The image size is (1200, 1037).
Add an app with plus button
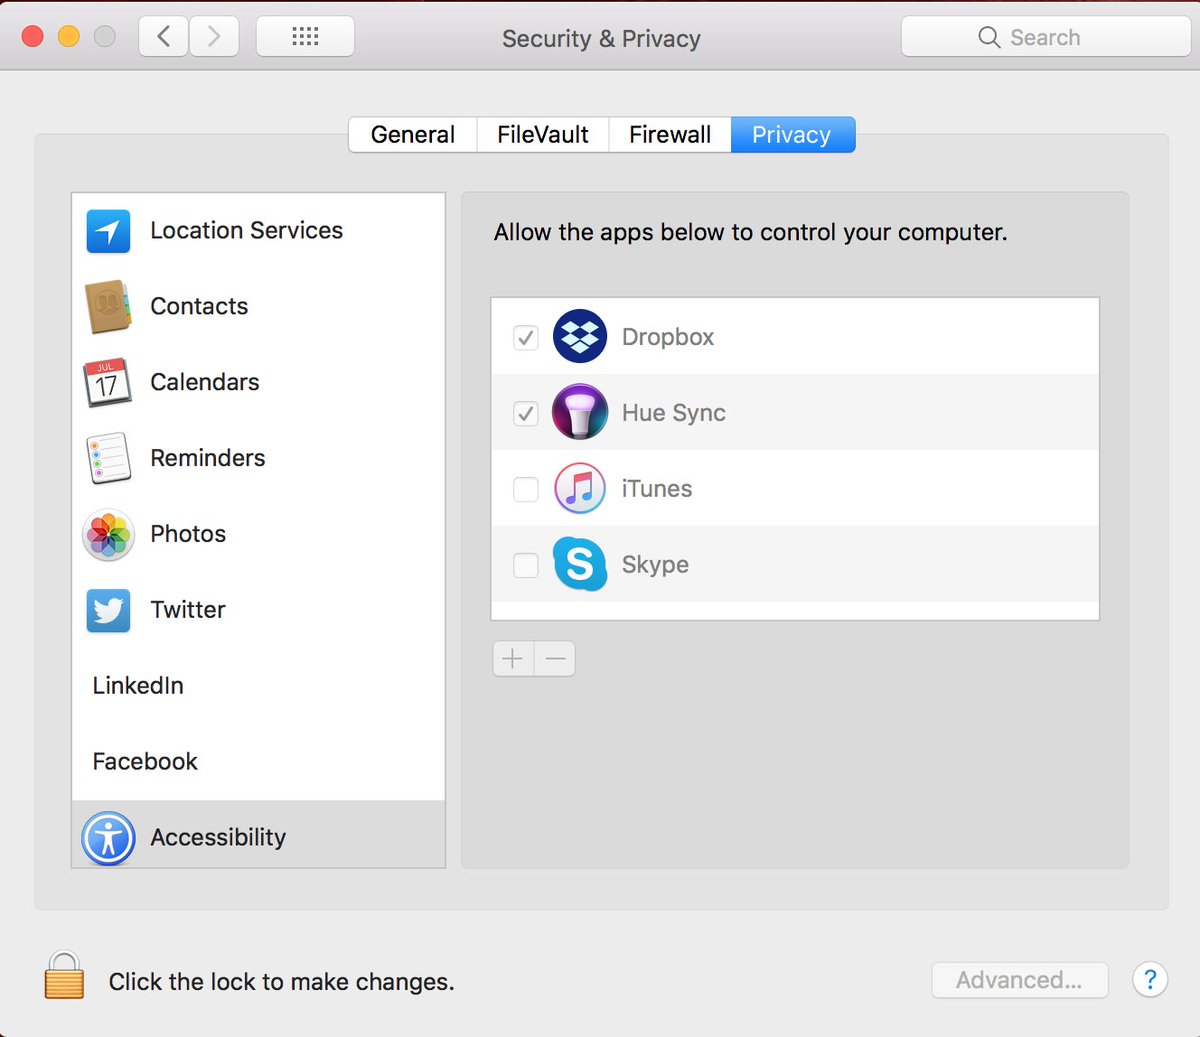513,659
